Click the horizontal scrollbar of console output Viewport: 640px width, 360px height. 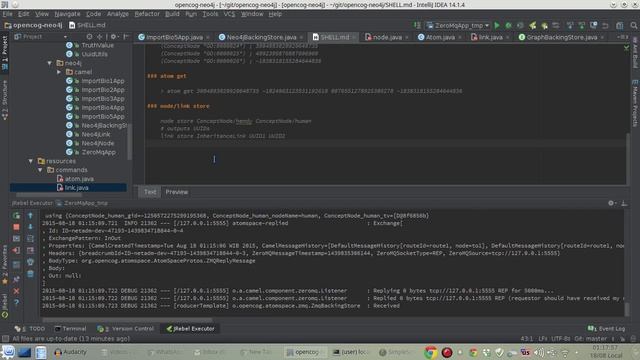coord(127,320)
